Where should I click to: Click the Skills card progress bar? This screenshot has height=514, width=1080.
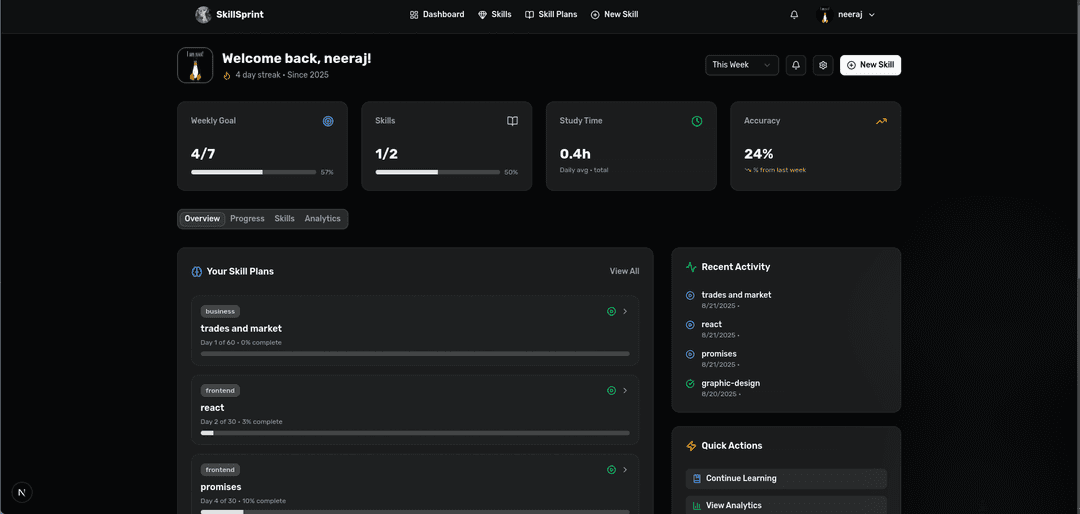(438, 172)
